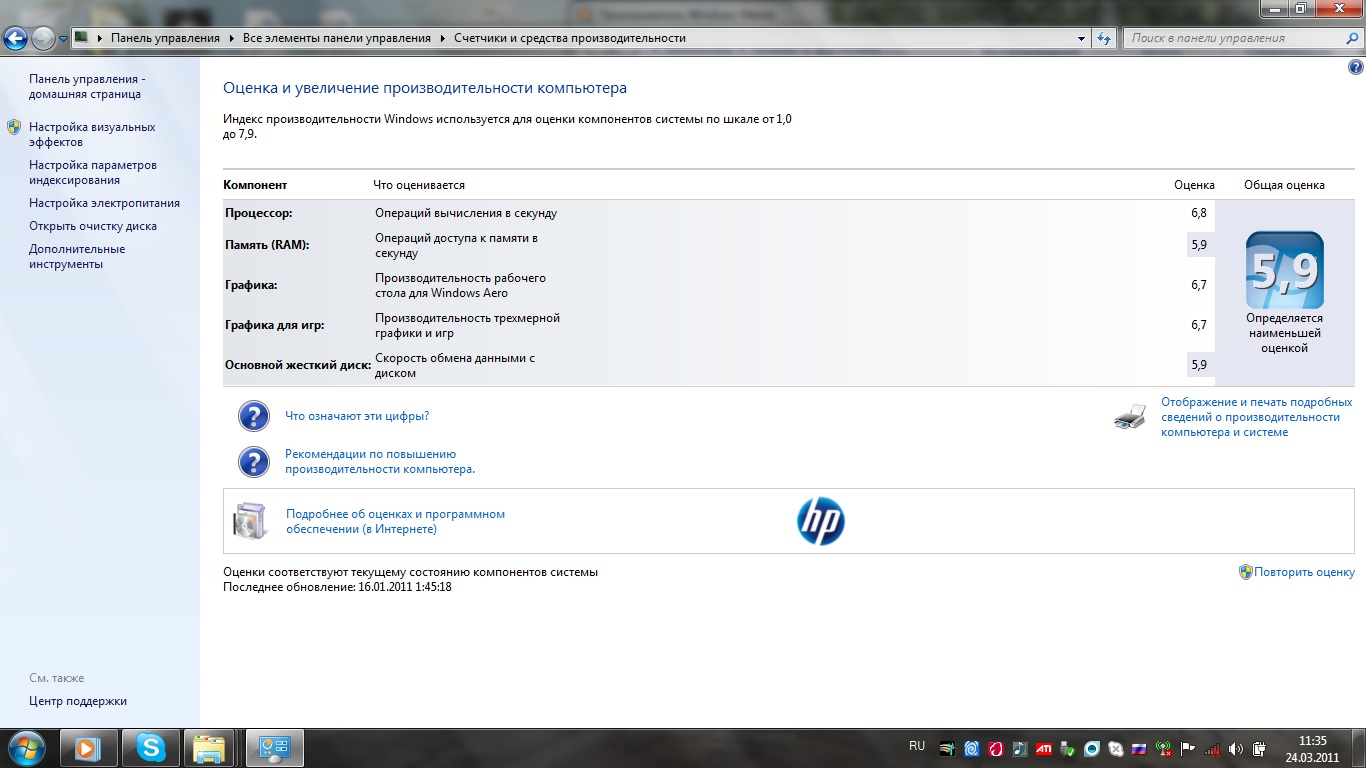Switch the RU input language indicator
Viewport: 1366px width, 768px height.
[x=917, y=746]
